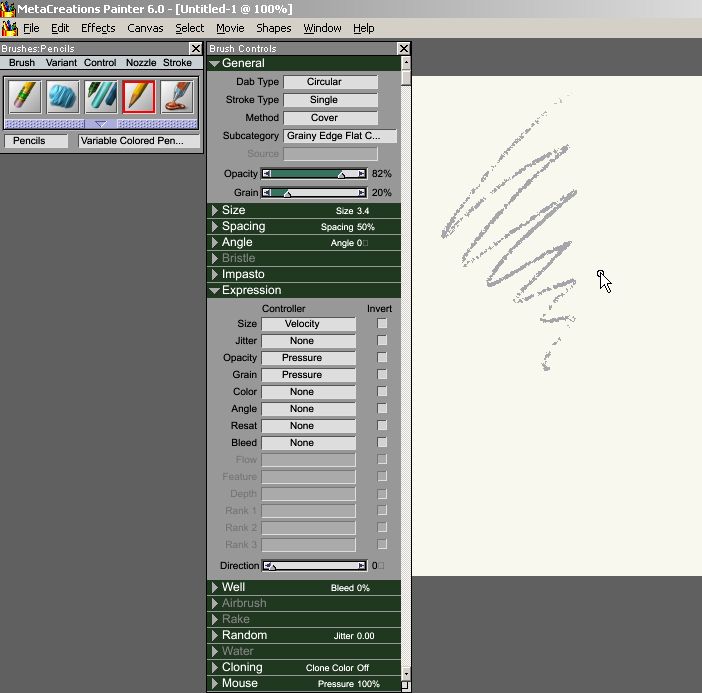Expand the Angle section

(x=214, y=243)
